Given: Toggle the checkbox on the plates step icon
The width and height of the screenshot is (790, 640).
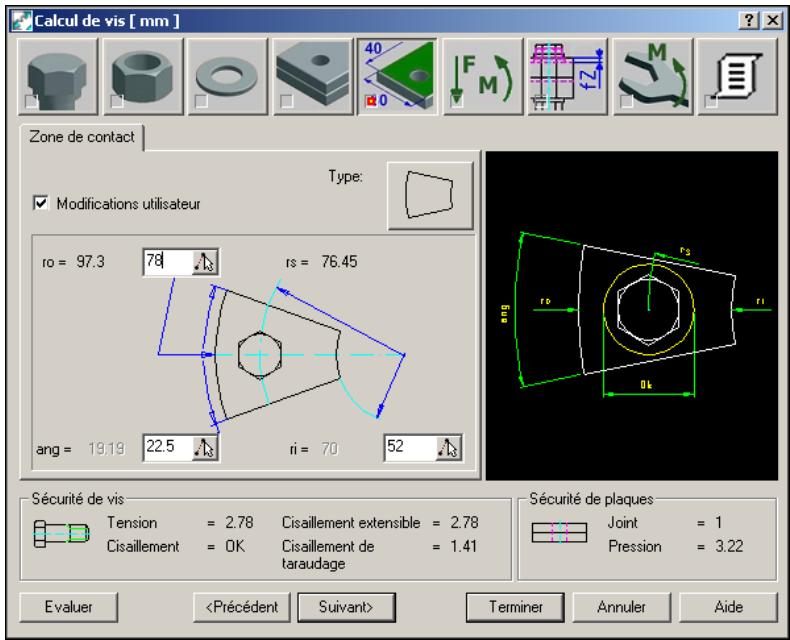Looking at the screenshot, I should coord(286,101).
